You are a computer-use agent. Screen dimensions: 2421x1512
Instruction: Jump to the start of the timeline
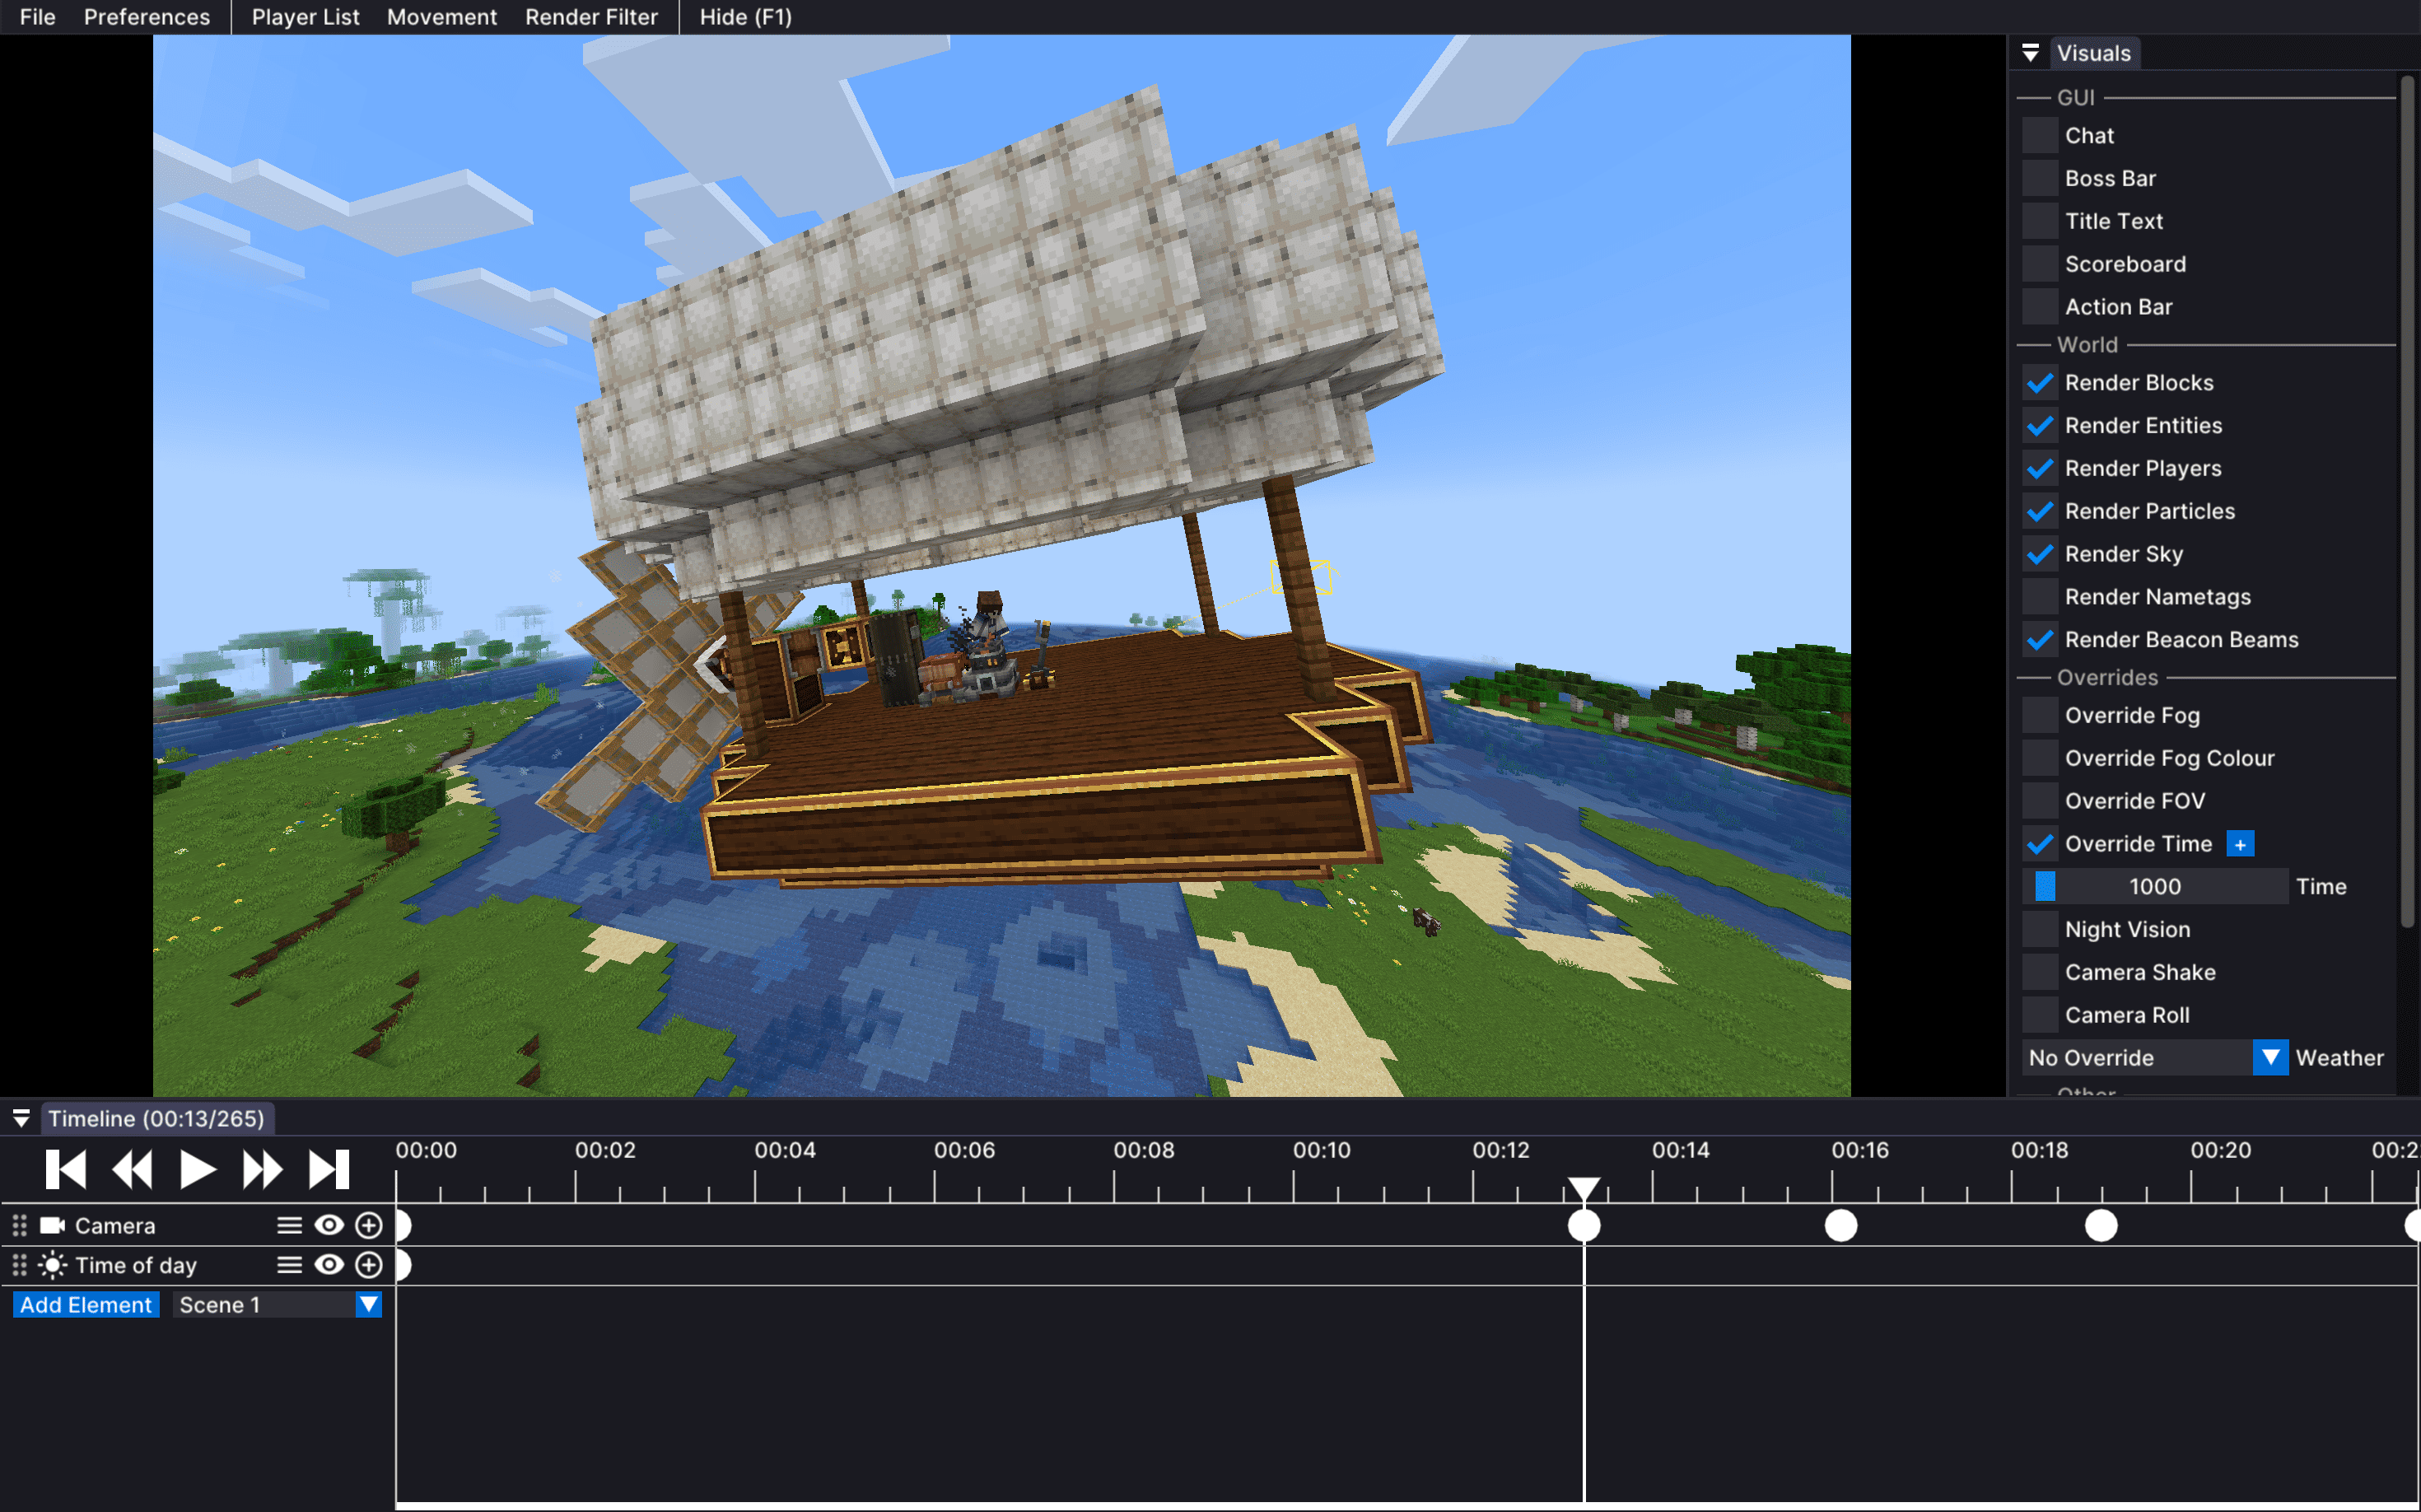tap(66, 1169)
